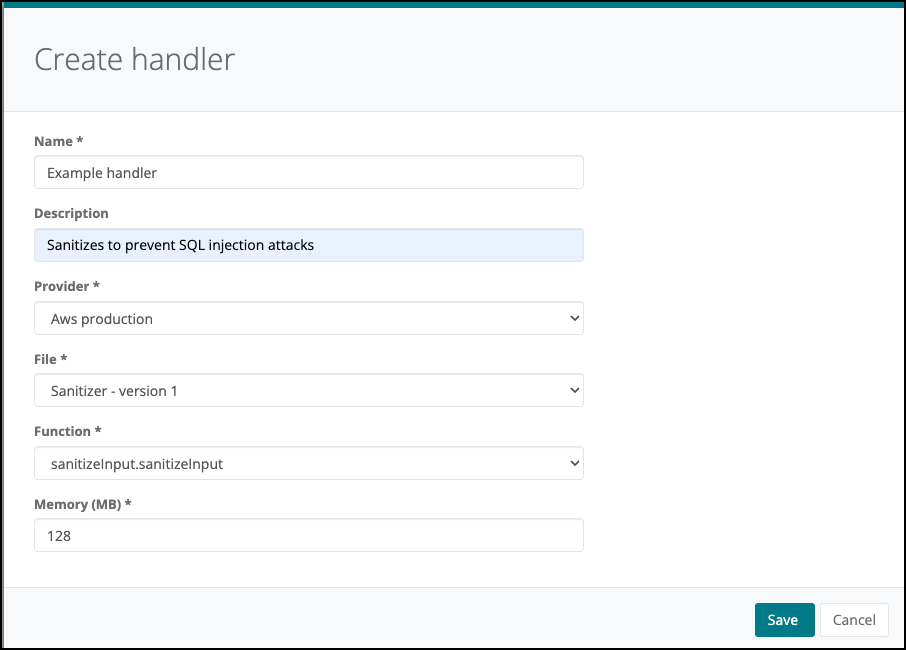Click the "Name *" field label
This screenshot has width=906, height=650.
point(58,141)
